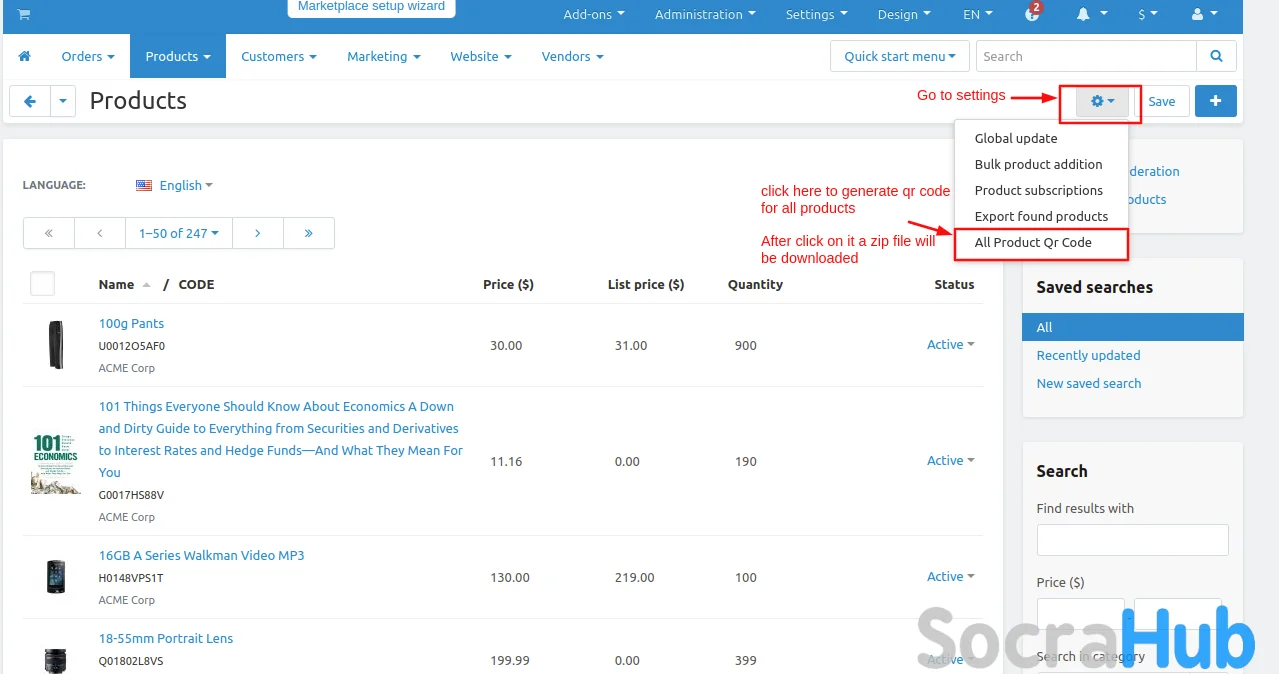Click the shopping cart icon in top bar

click(24, 14)
